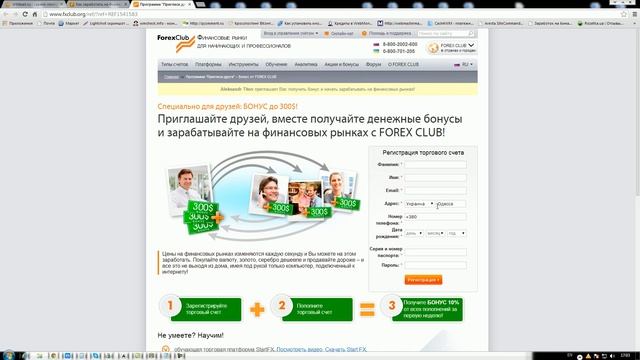Open 'Аналитика' menu
The image size is (640, 360).
[306, 64]
